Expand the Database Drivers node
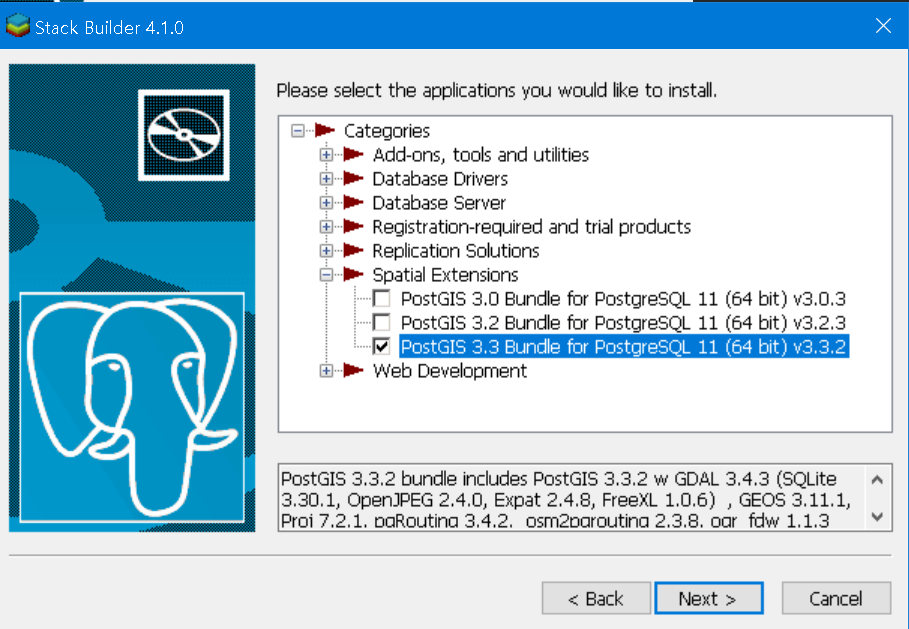Screen dimensions: 909x629 [x=326, y=179]
